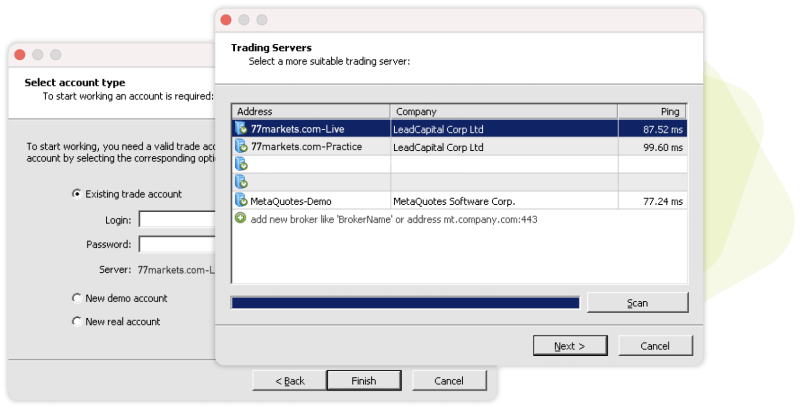810x409 pixels.
Task: Sort servers by Ping column header
Action: [652, 112]
